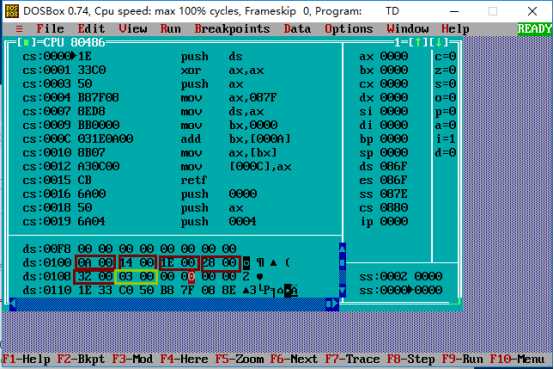Click F9-Run in the bottom bar

[x=462, y=359]
